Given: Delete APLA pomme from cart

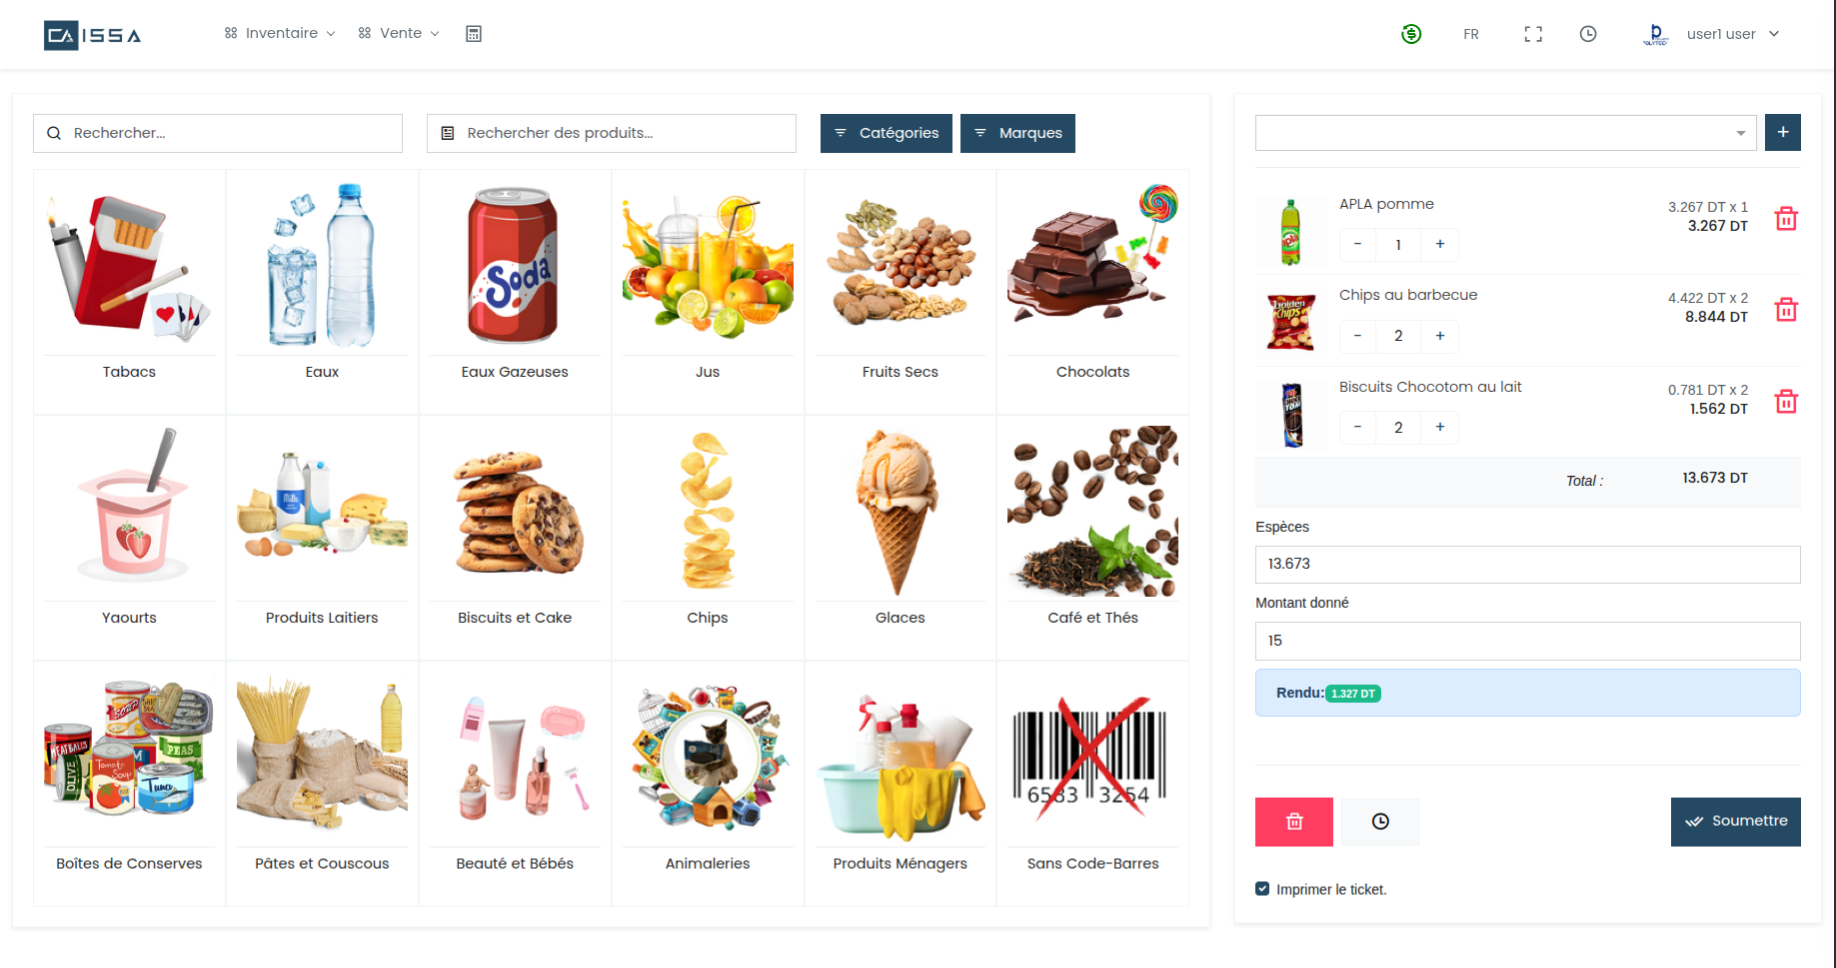Looking at the screenshot, I should click(x=1786, y=218).
